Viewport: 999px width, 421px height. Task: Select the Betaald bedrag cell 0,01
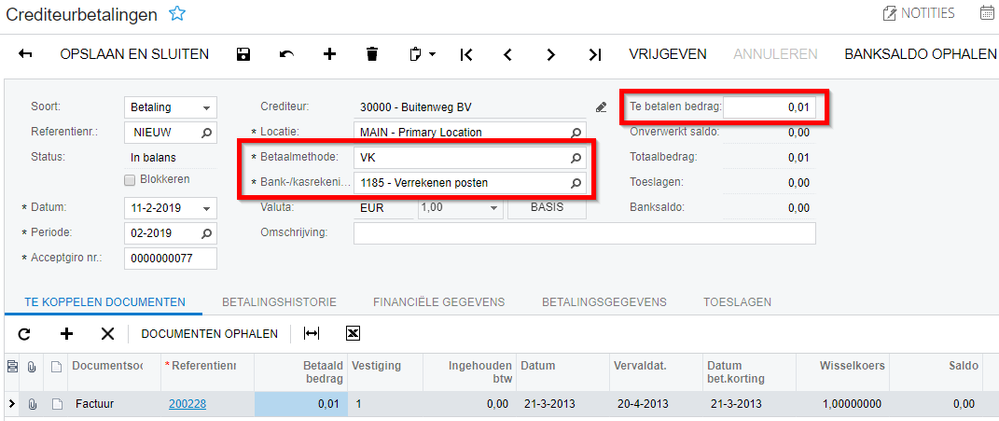point(301,404)
